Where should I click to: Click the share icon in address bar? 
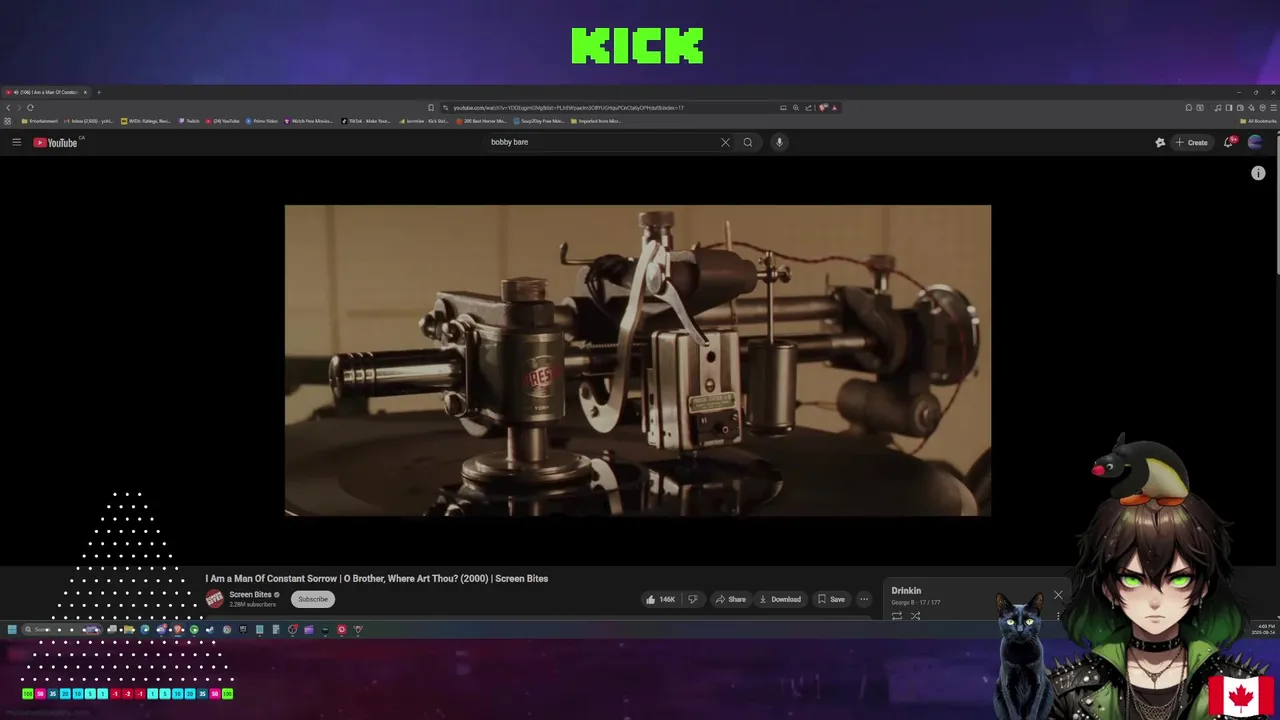(x=808, y=107)
